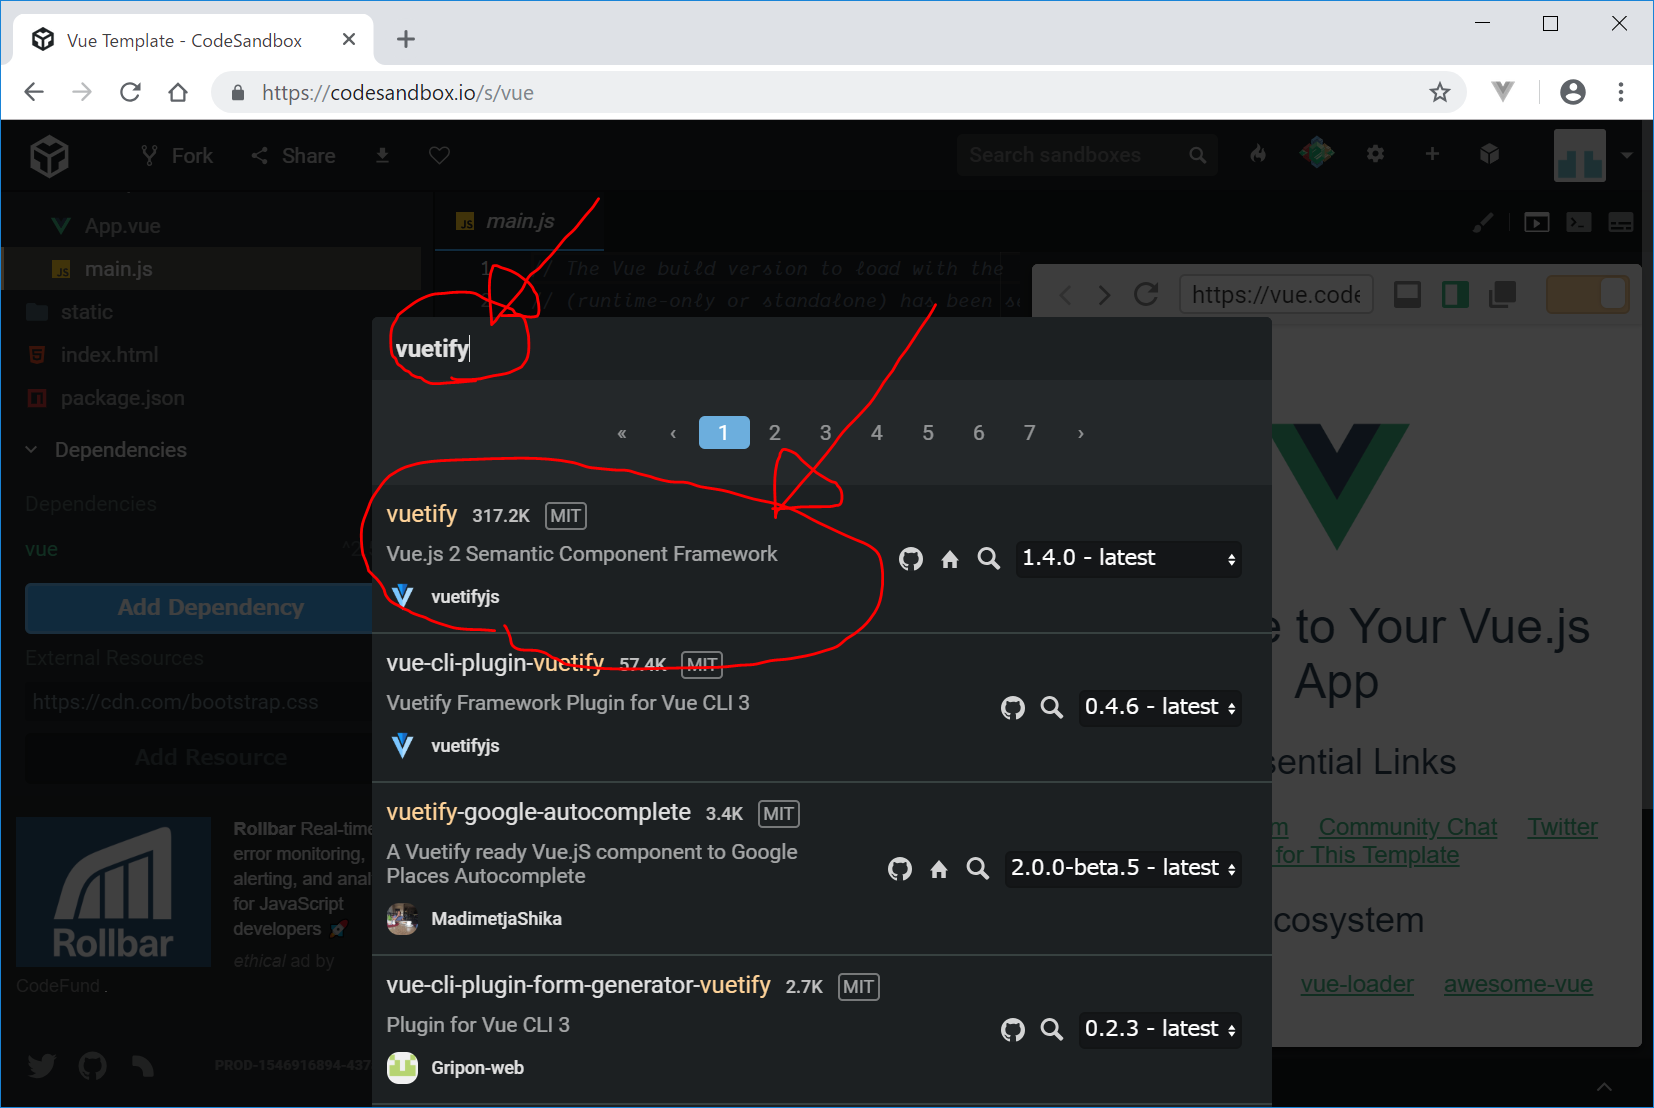The width and height of the screenshot is (1654, 1108).
Task: Click MadimetjaShika author avatar
Action: pyautogui.click(x=403, y=919)
